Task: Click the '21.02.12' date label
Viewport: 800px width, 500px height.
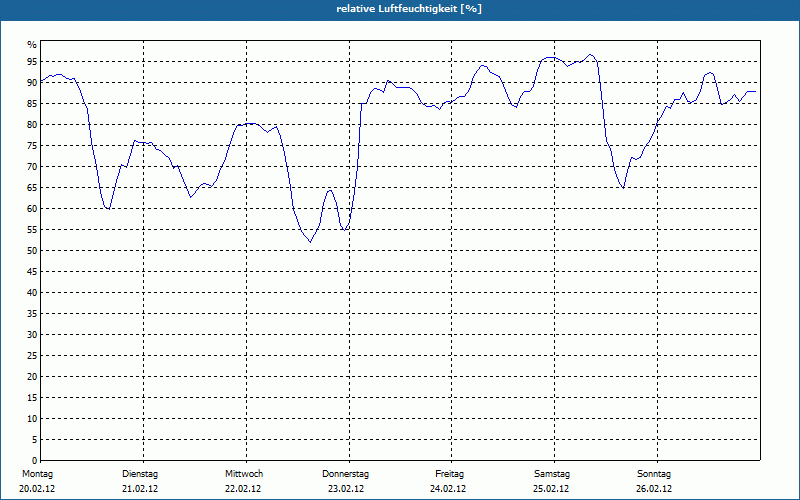Action: click(x=140, y=489)
